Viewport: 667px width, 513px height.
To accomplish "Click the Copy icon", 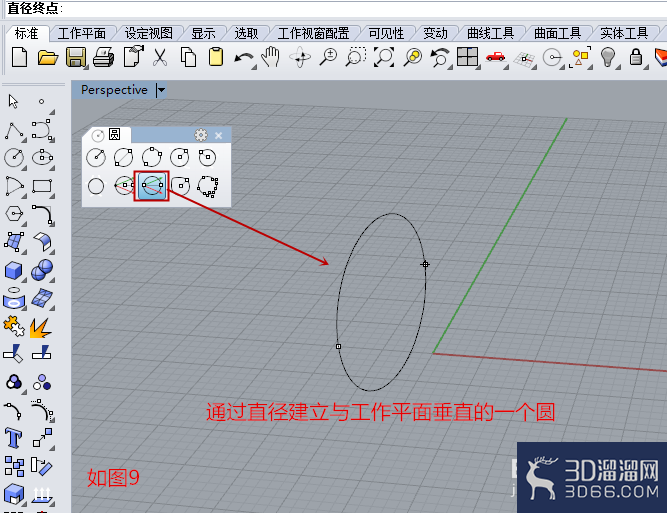I will pos(188,57).
